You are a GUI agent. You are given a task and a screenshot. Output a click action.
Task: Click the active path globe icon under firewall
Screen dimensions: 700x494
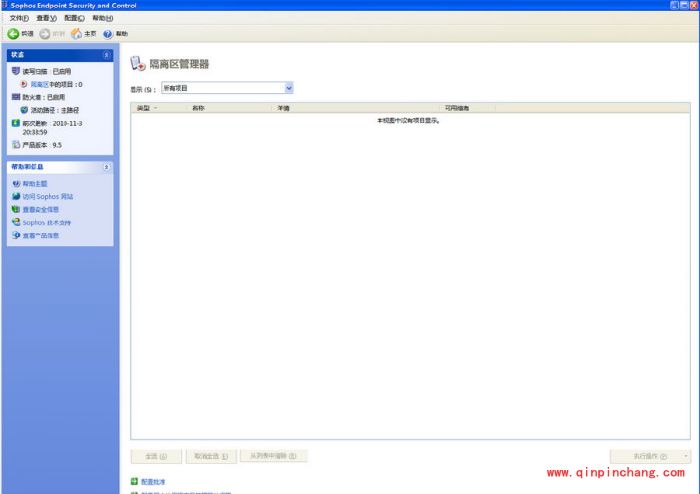coord(24,110)
